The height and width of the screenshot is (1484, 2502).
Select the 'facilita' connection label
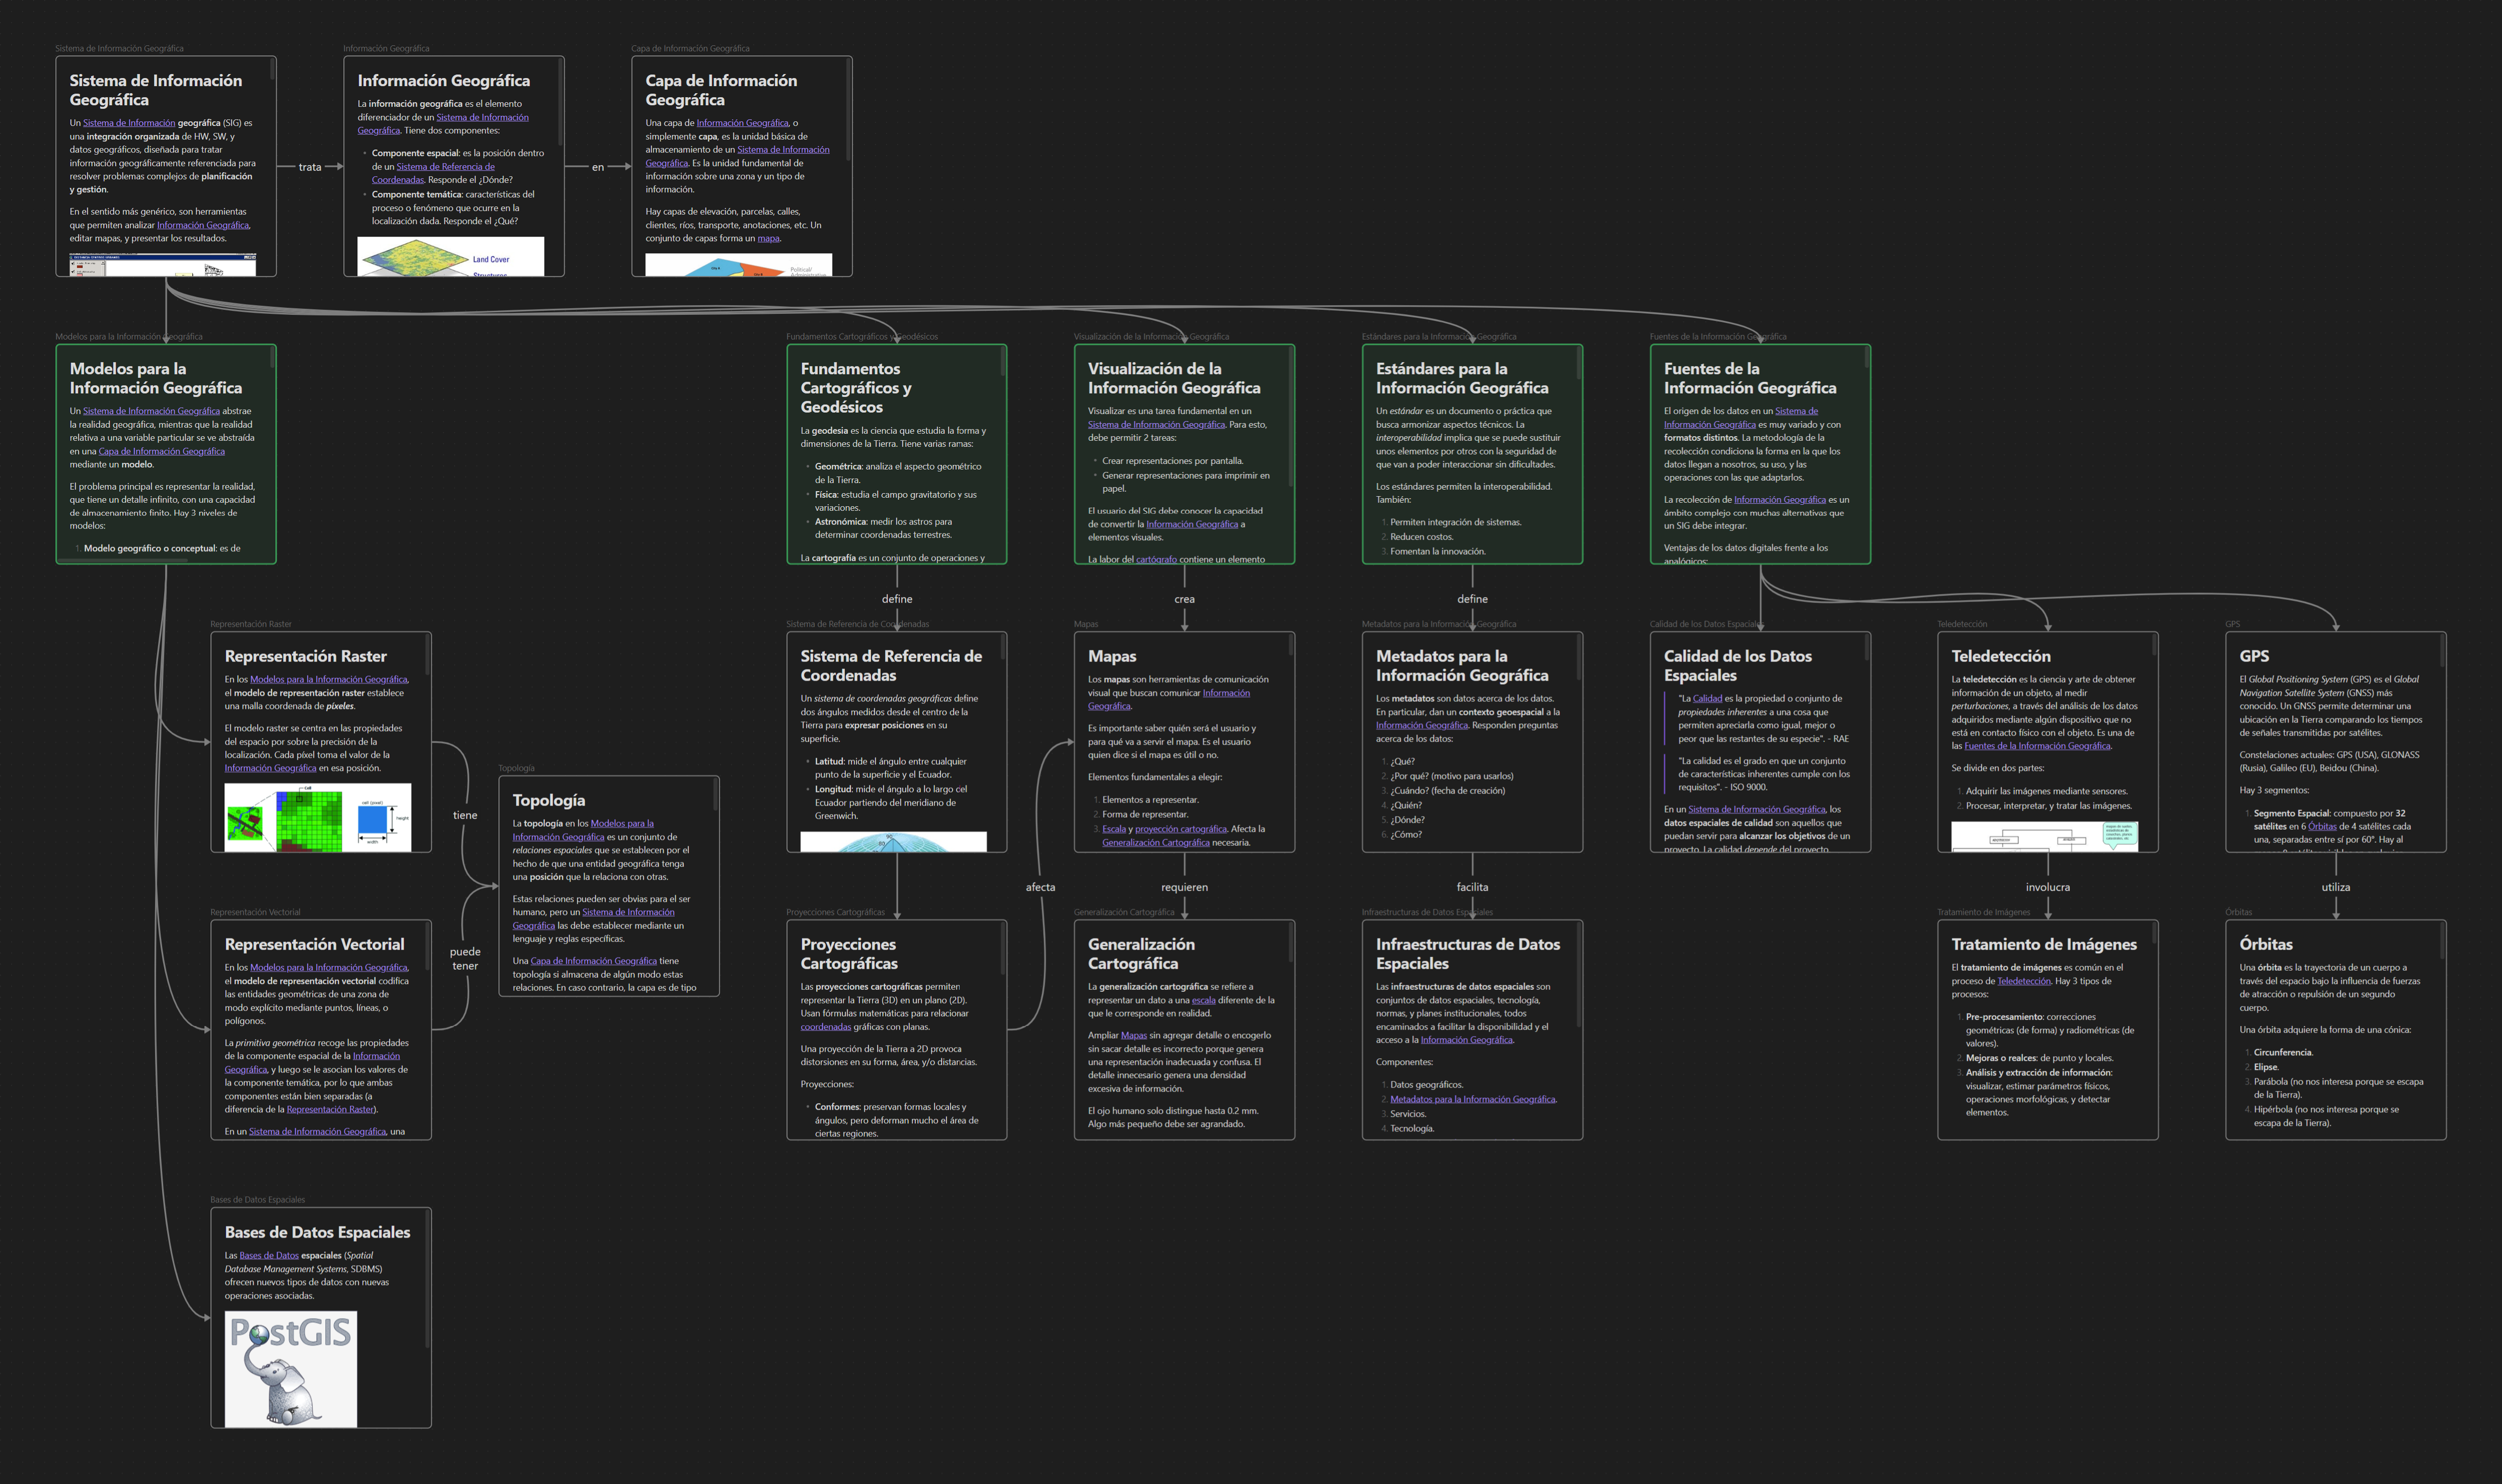(x=1472, y=887)
